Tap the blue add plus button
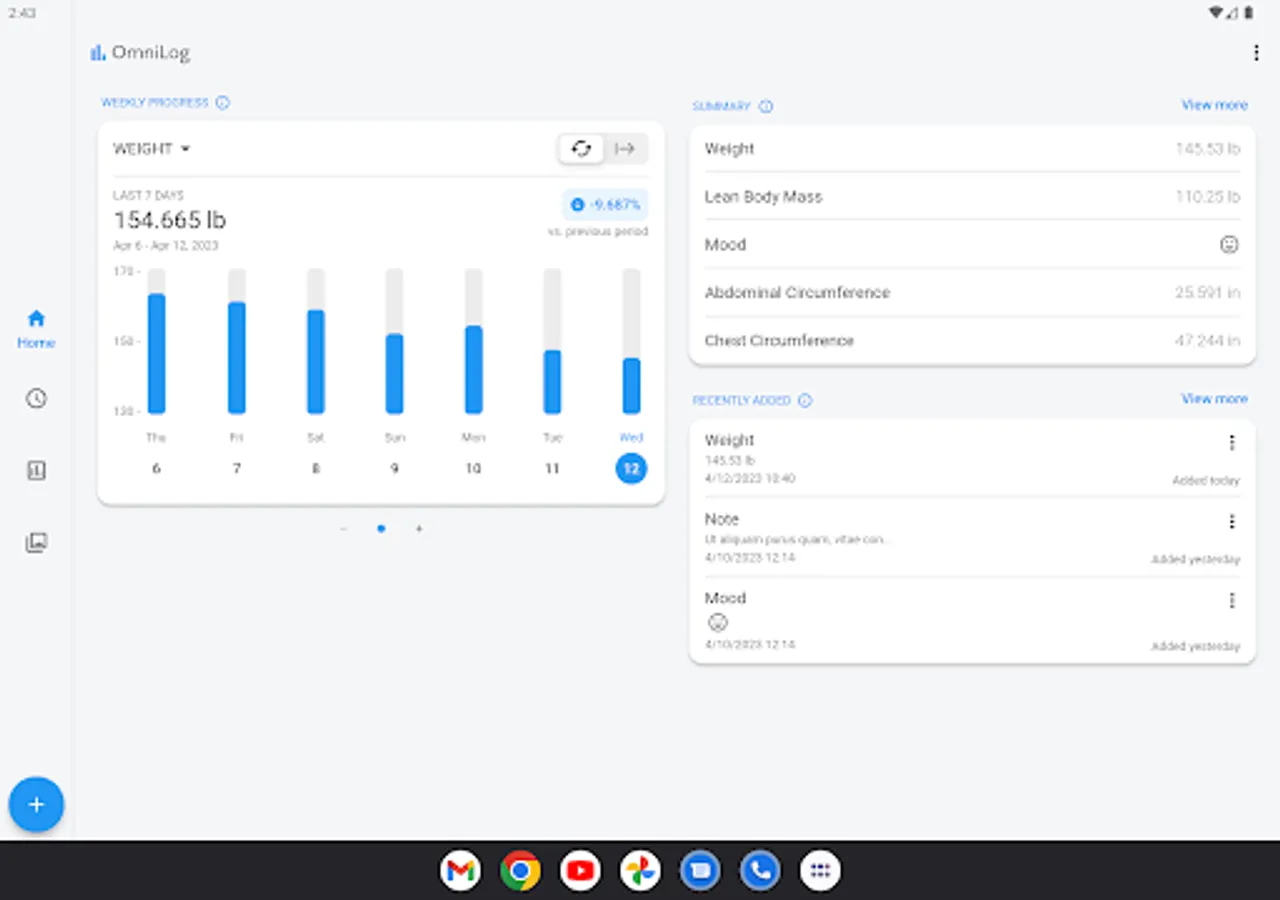 pyautogui.click(x=36, y=805)
